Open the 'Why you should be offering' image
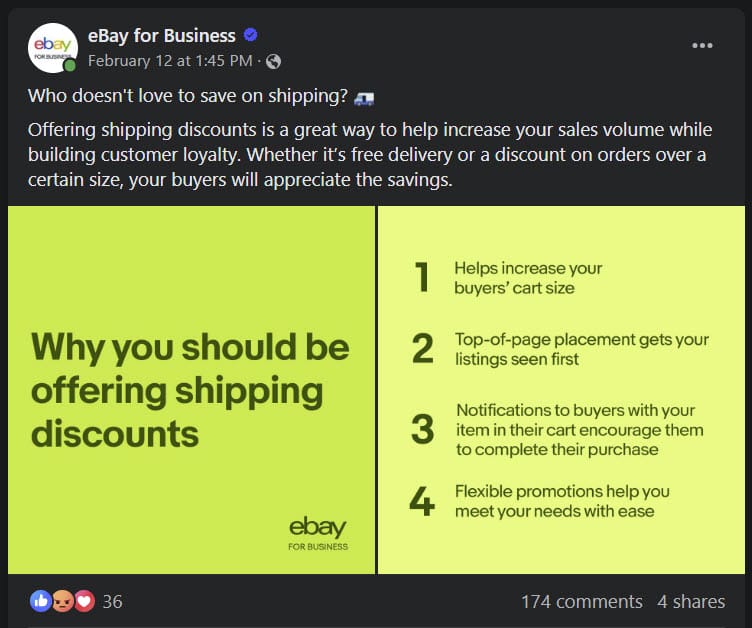The height and width of the screenshot is (628, 752). point(191,390)
